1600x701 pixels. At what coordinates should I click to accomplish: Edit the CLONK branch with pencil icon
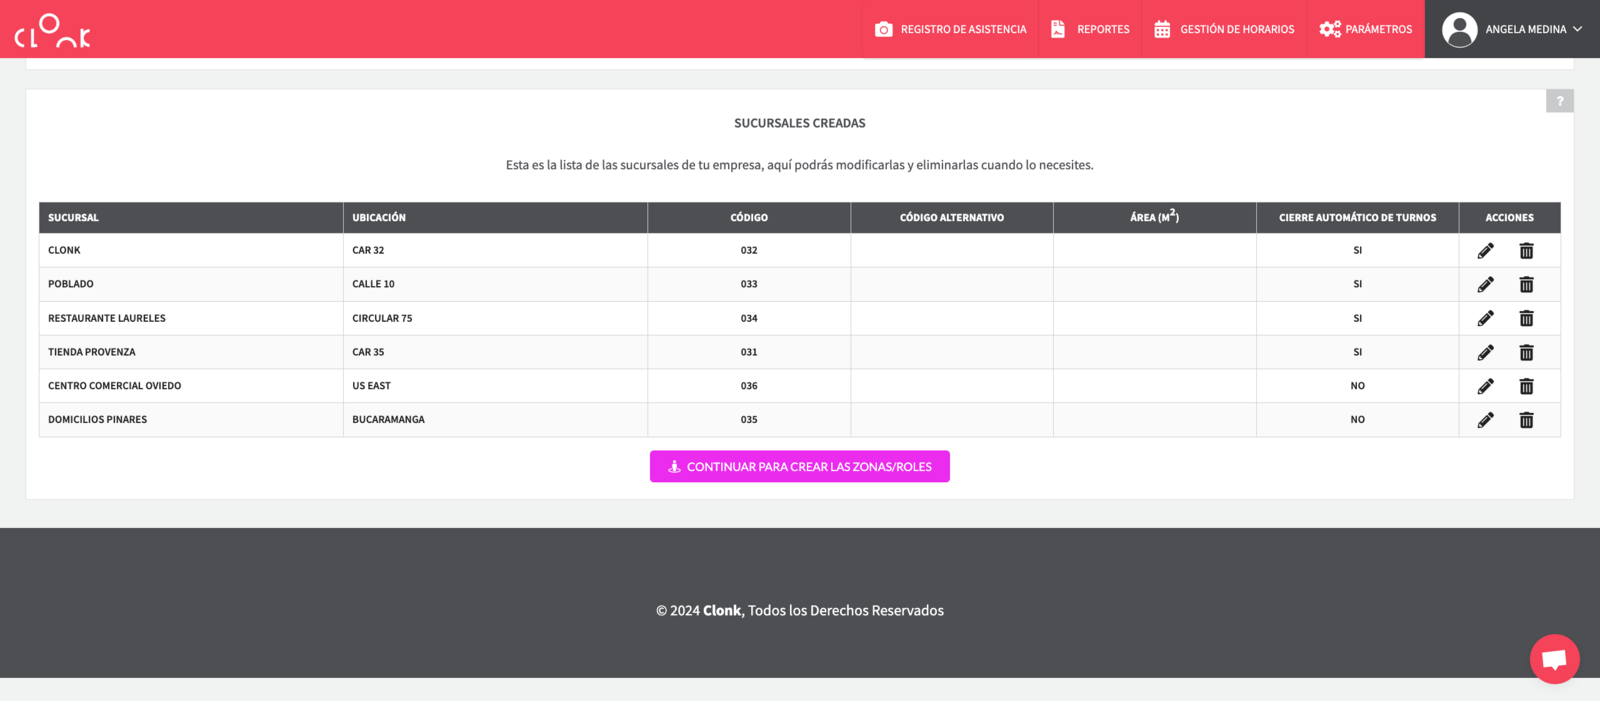pos(1485,251)
